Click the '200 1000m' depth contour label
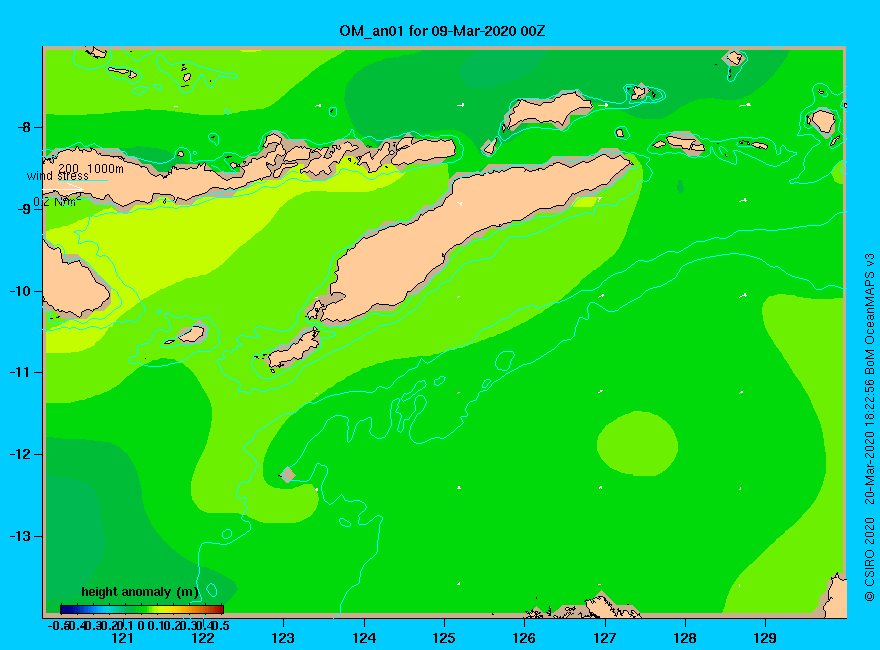Screen dimensions: 880x650 pyautogui.click(x=91, y=168)
